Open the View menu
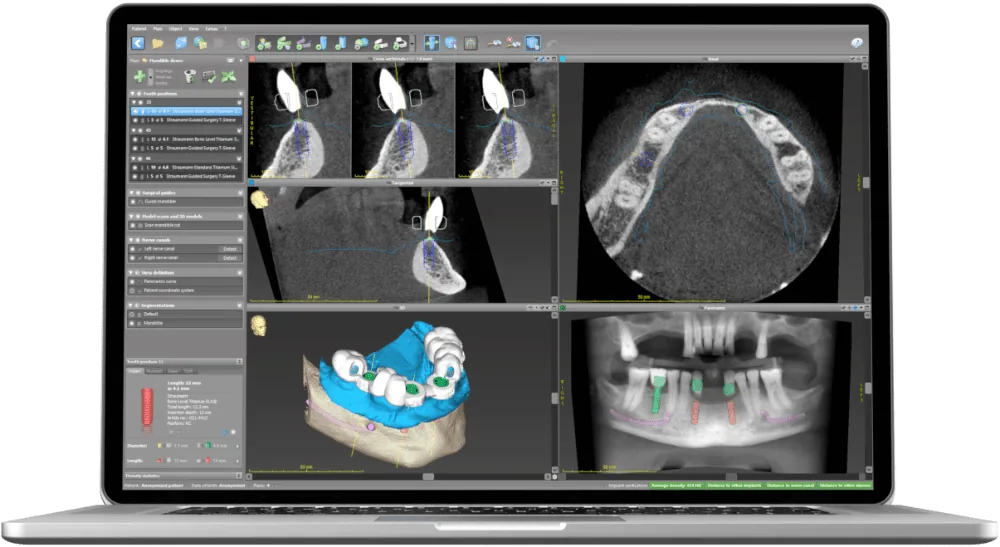 pyautogui.click(x=194, y=29)
